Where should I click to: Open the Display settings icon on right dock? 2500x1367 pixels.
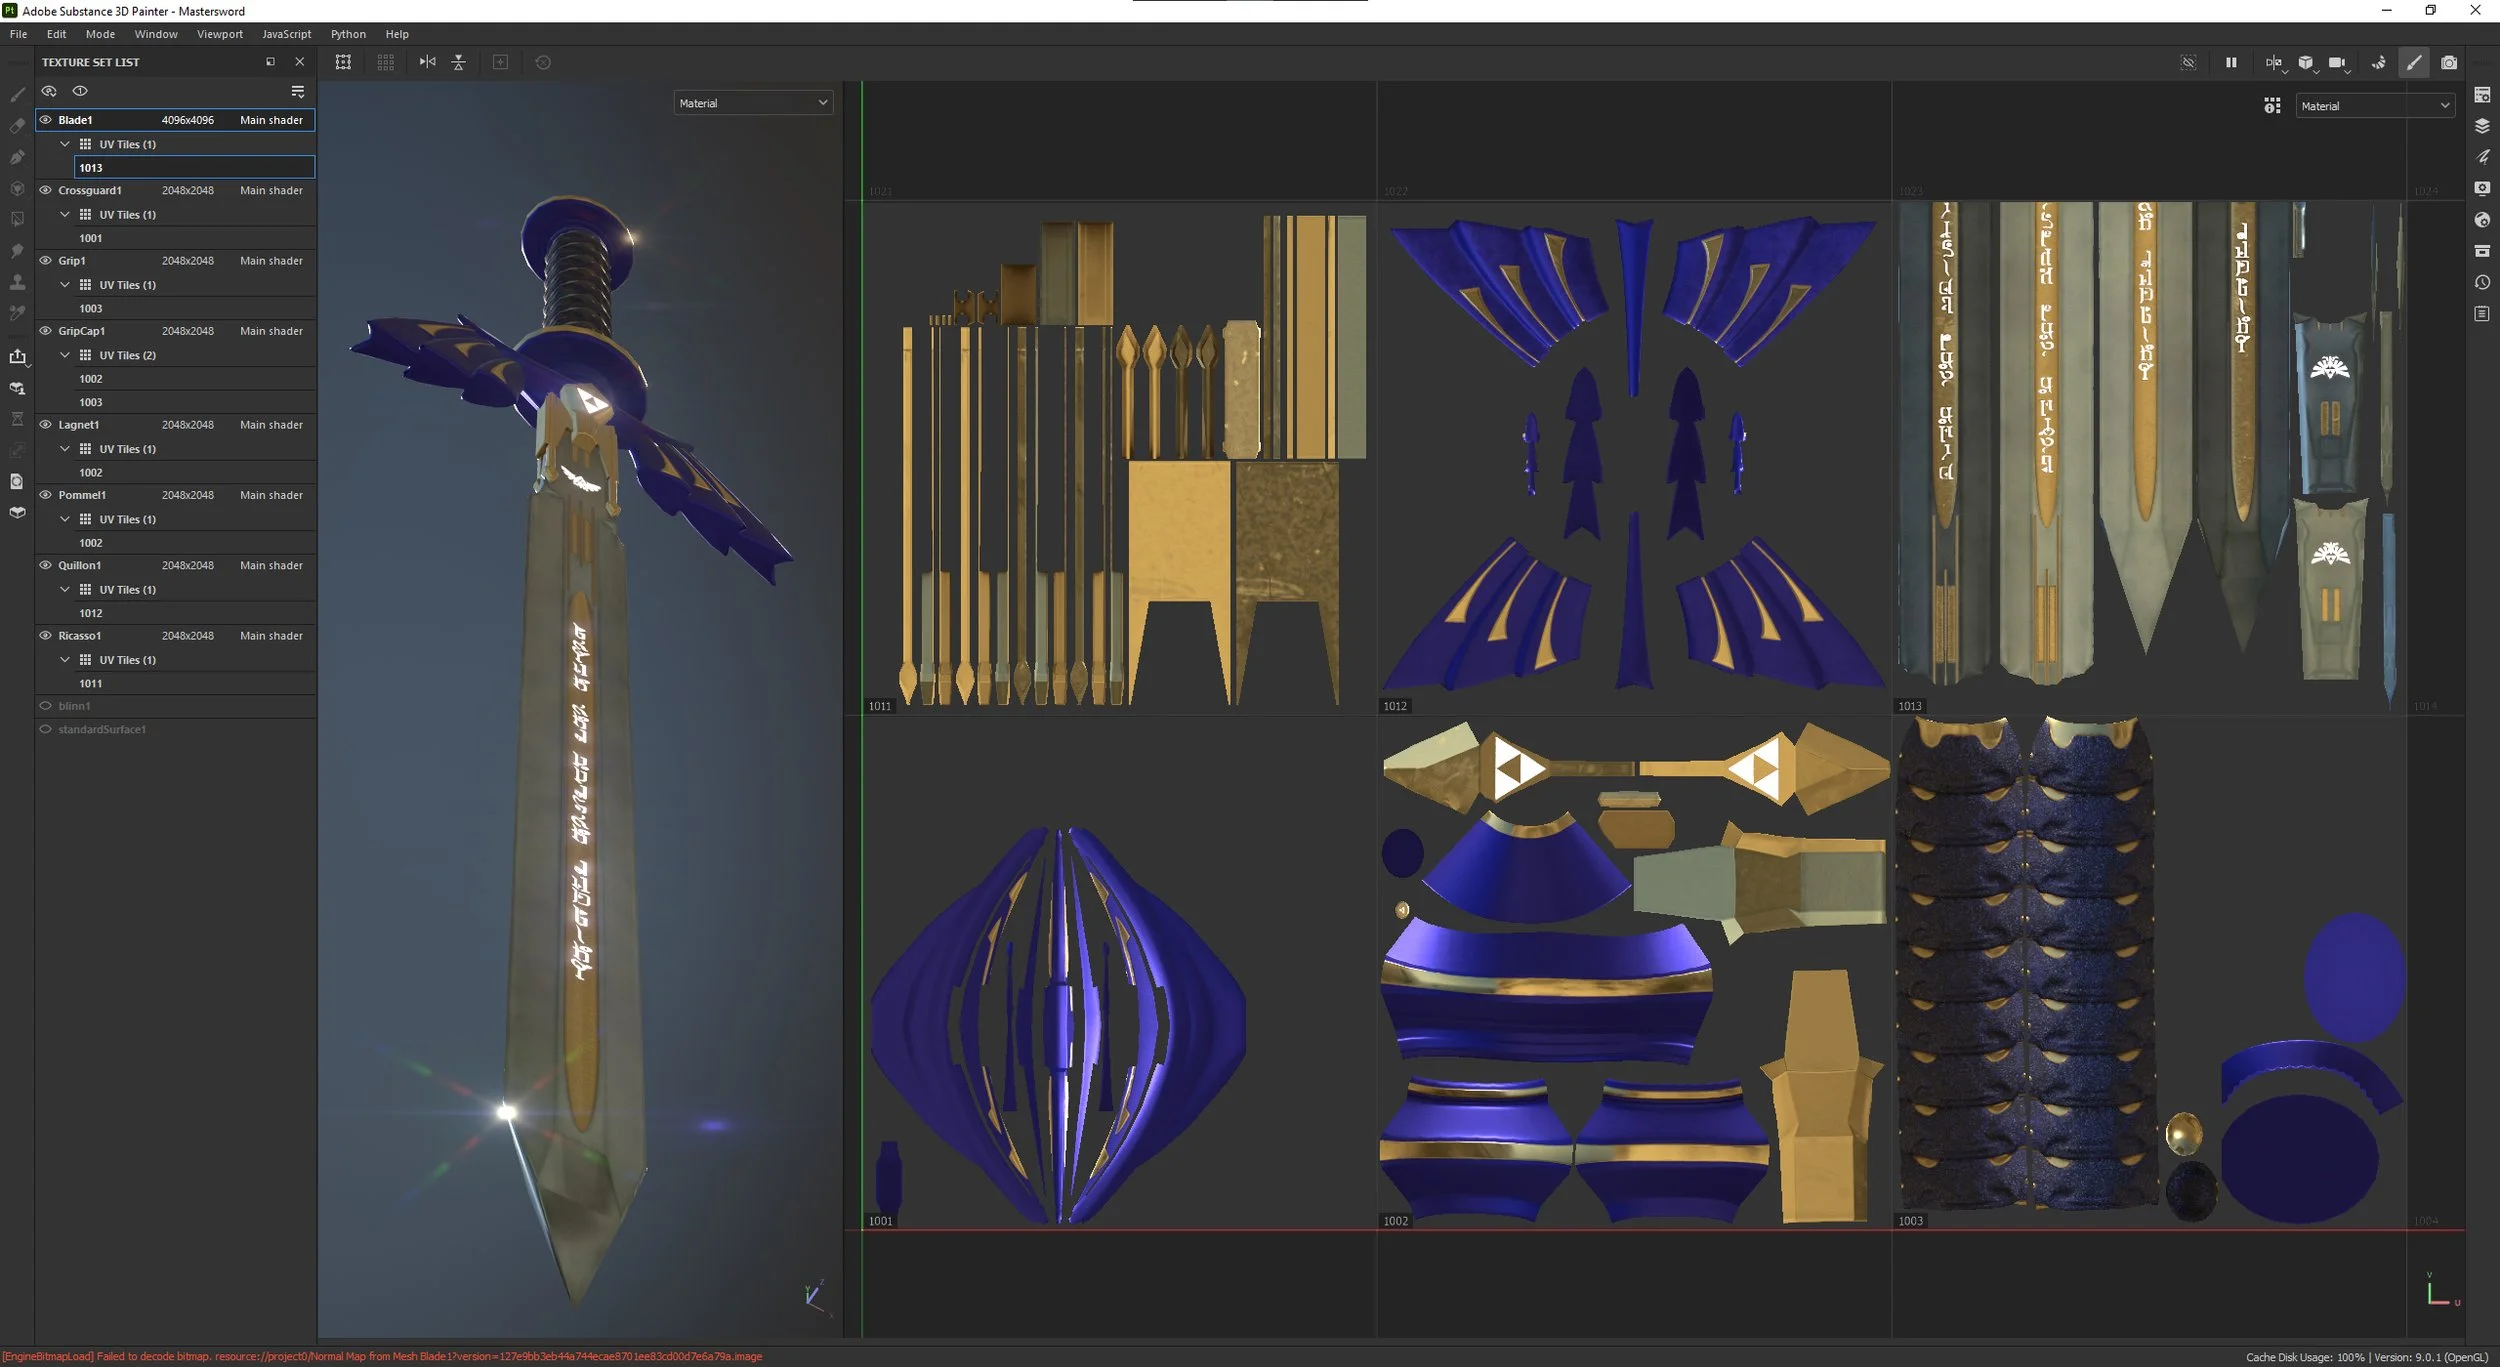click(x=2482, y=188)
